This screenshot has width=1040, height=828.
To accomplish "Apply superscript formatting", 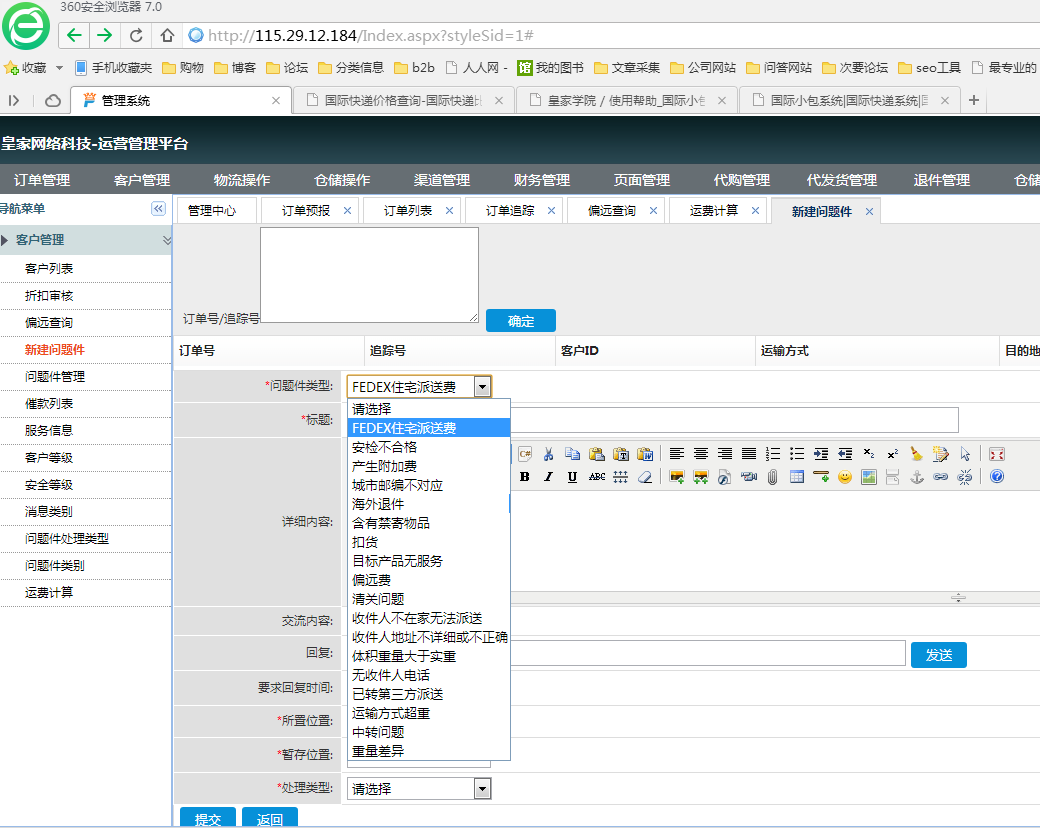I will [893, 454].
